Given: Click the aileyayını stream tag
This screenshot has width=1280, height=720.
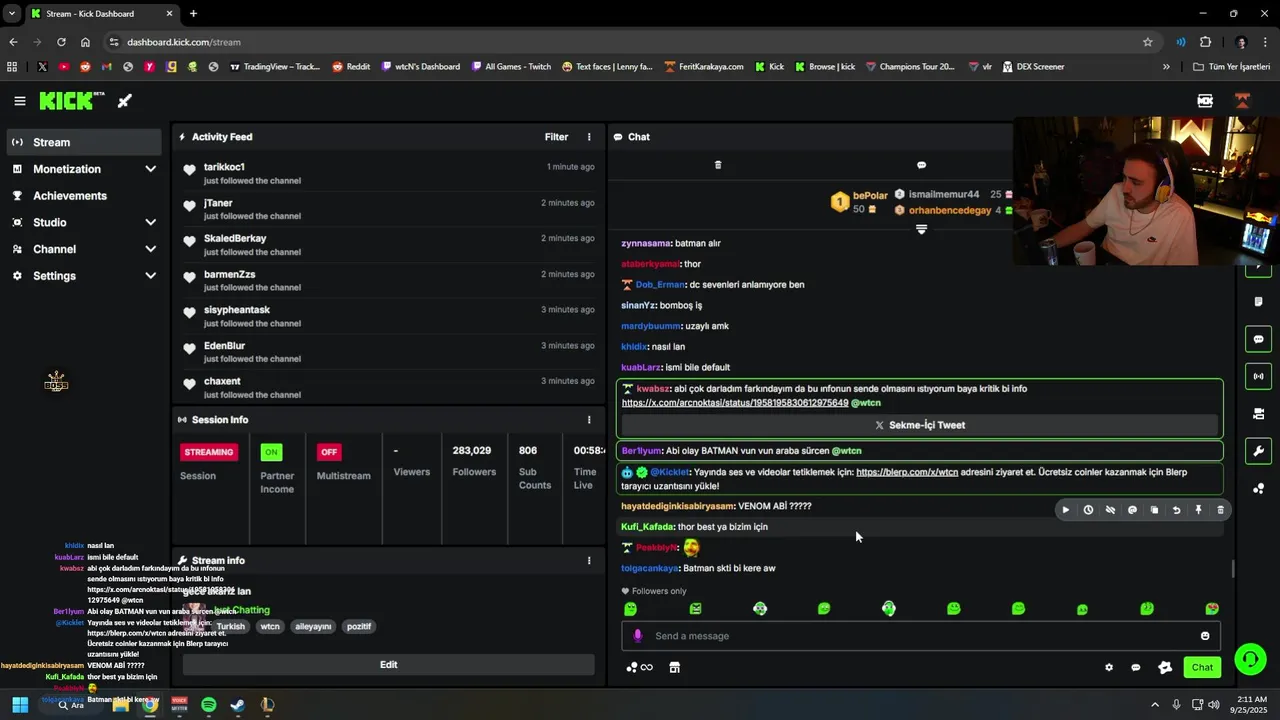Looking at the screenshot, I should [313, 626].
